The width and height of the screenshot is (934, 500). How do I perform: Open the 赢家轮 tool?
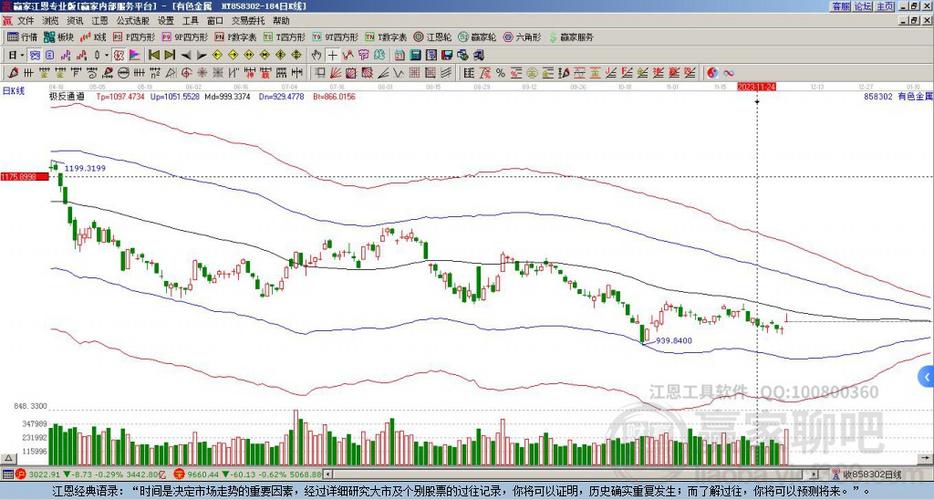[477, 37]
